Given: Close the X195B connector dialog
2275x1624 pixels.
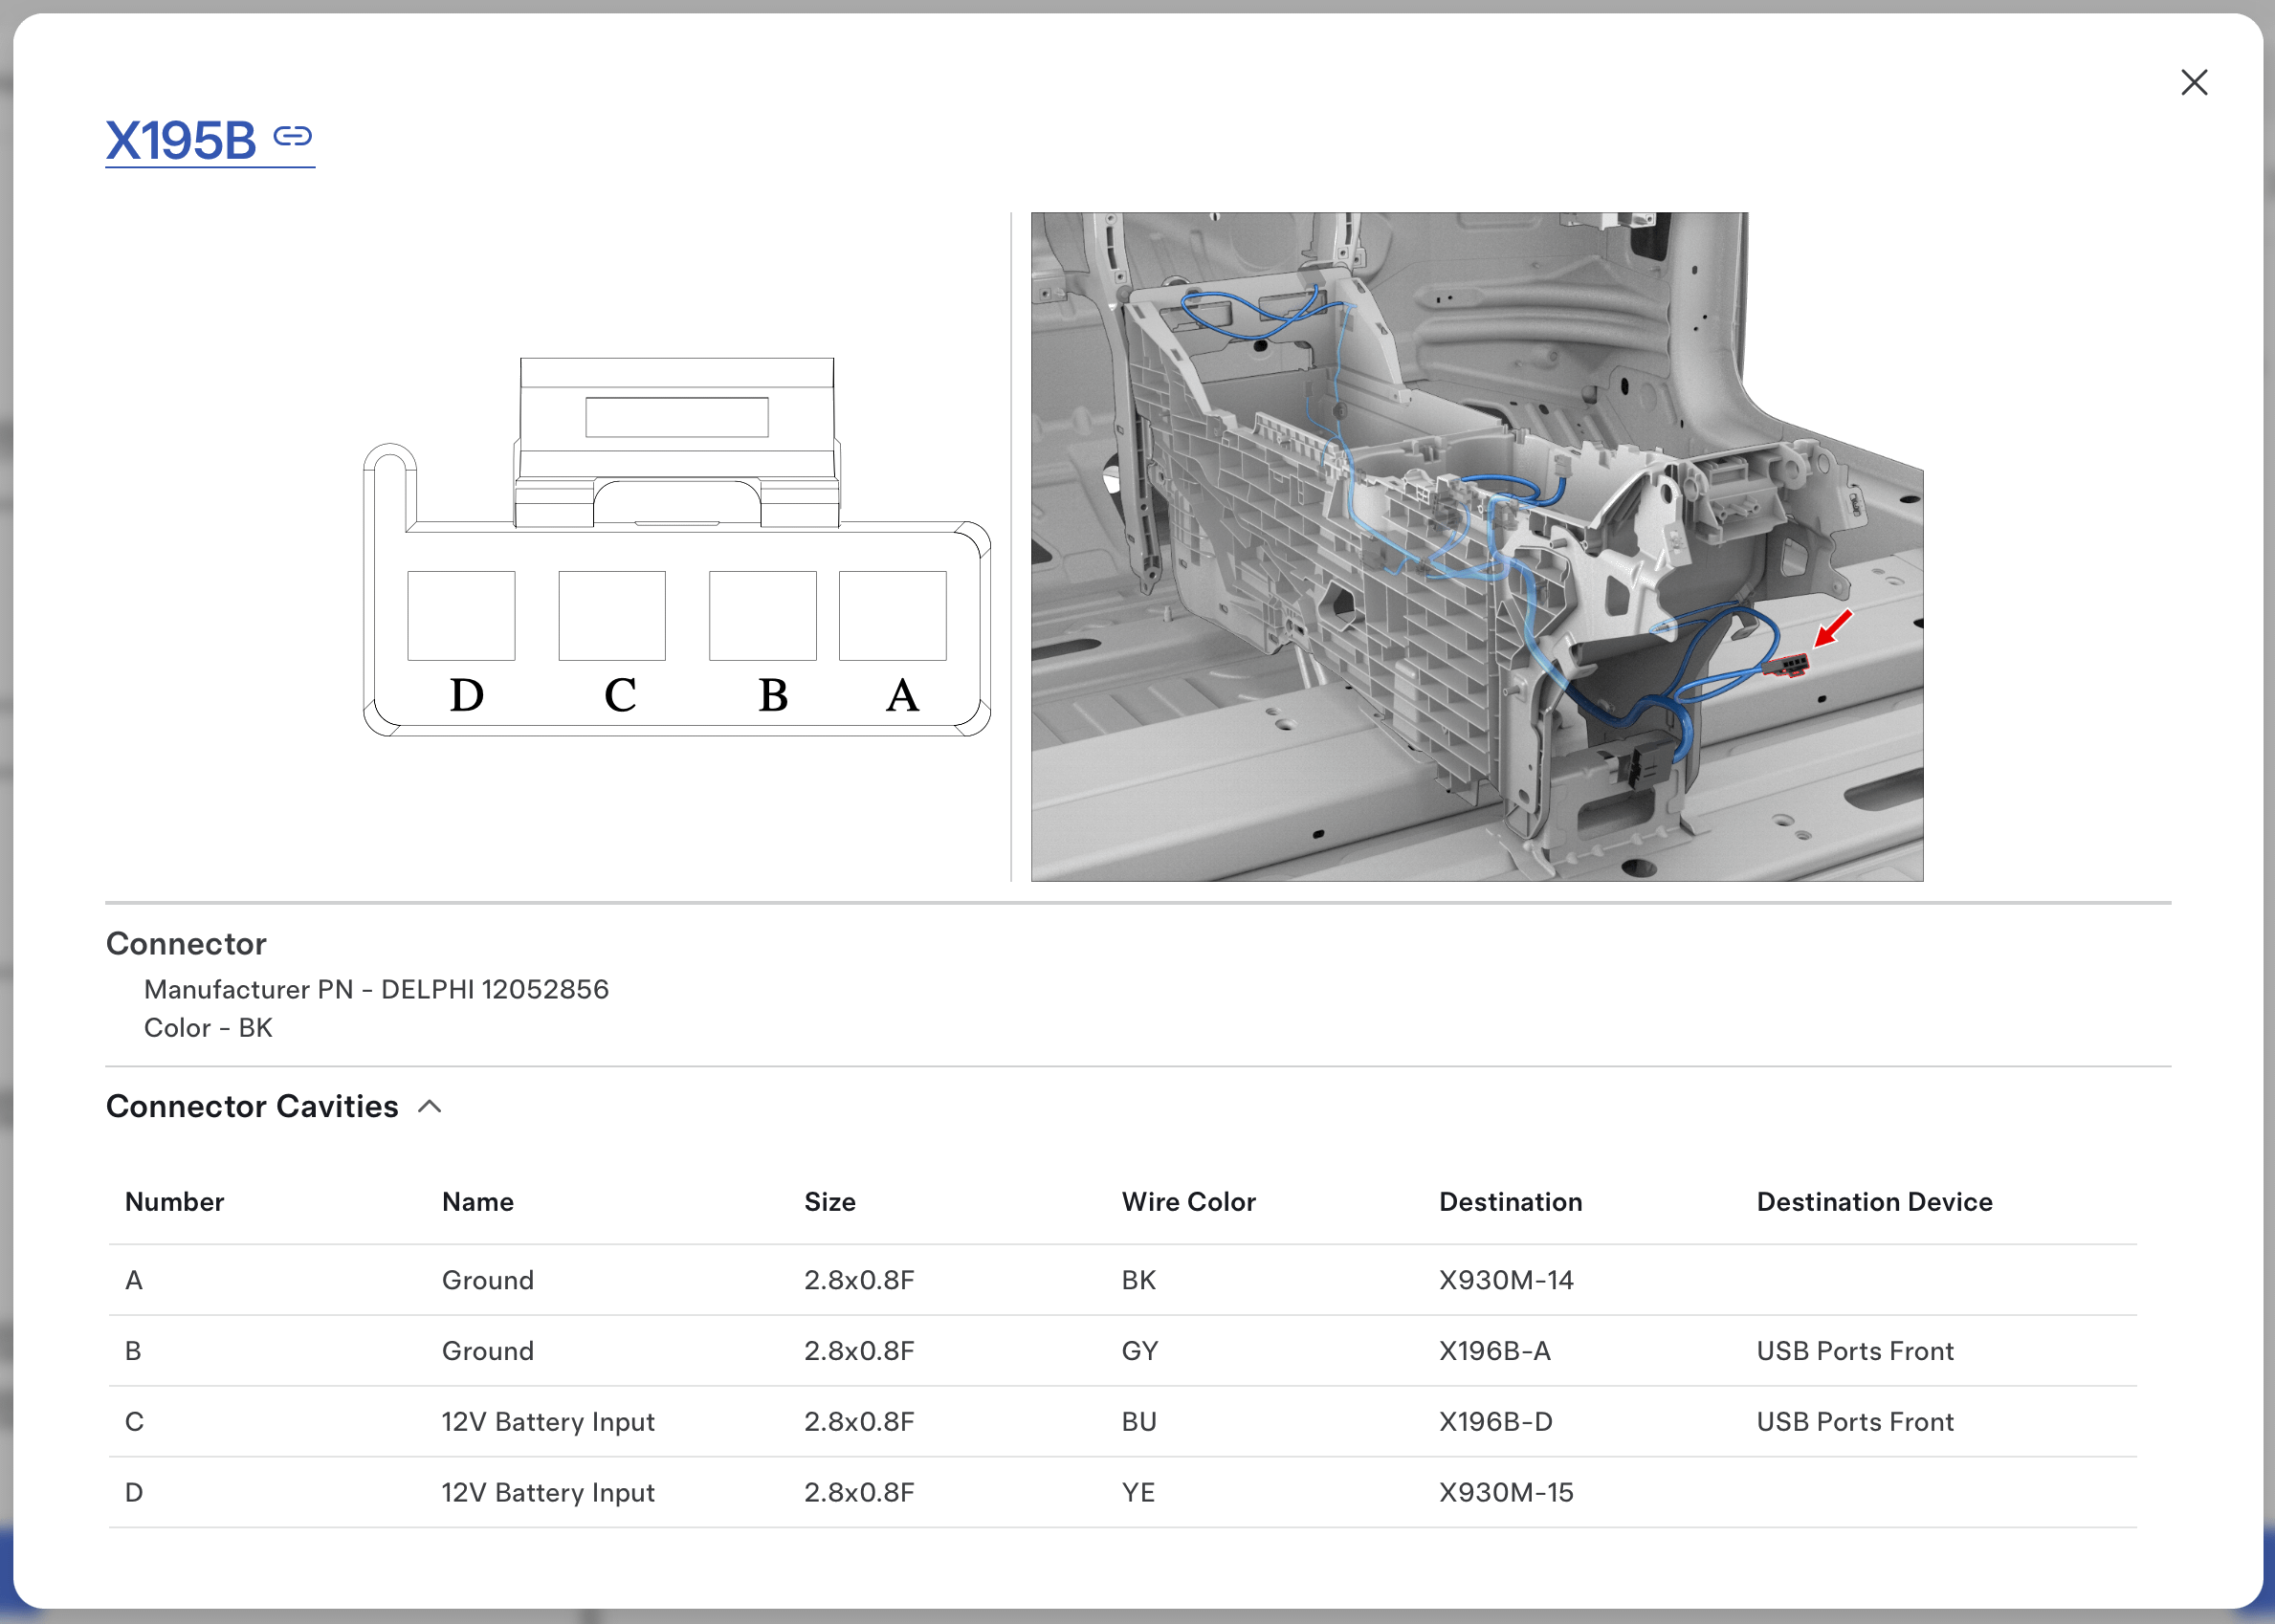Looking at the screenshot, I should (2193, 82).
